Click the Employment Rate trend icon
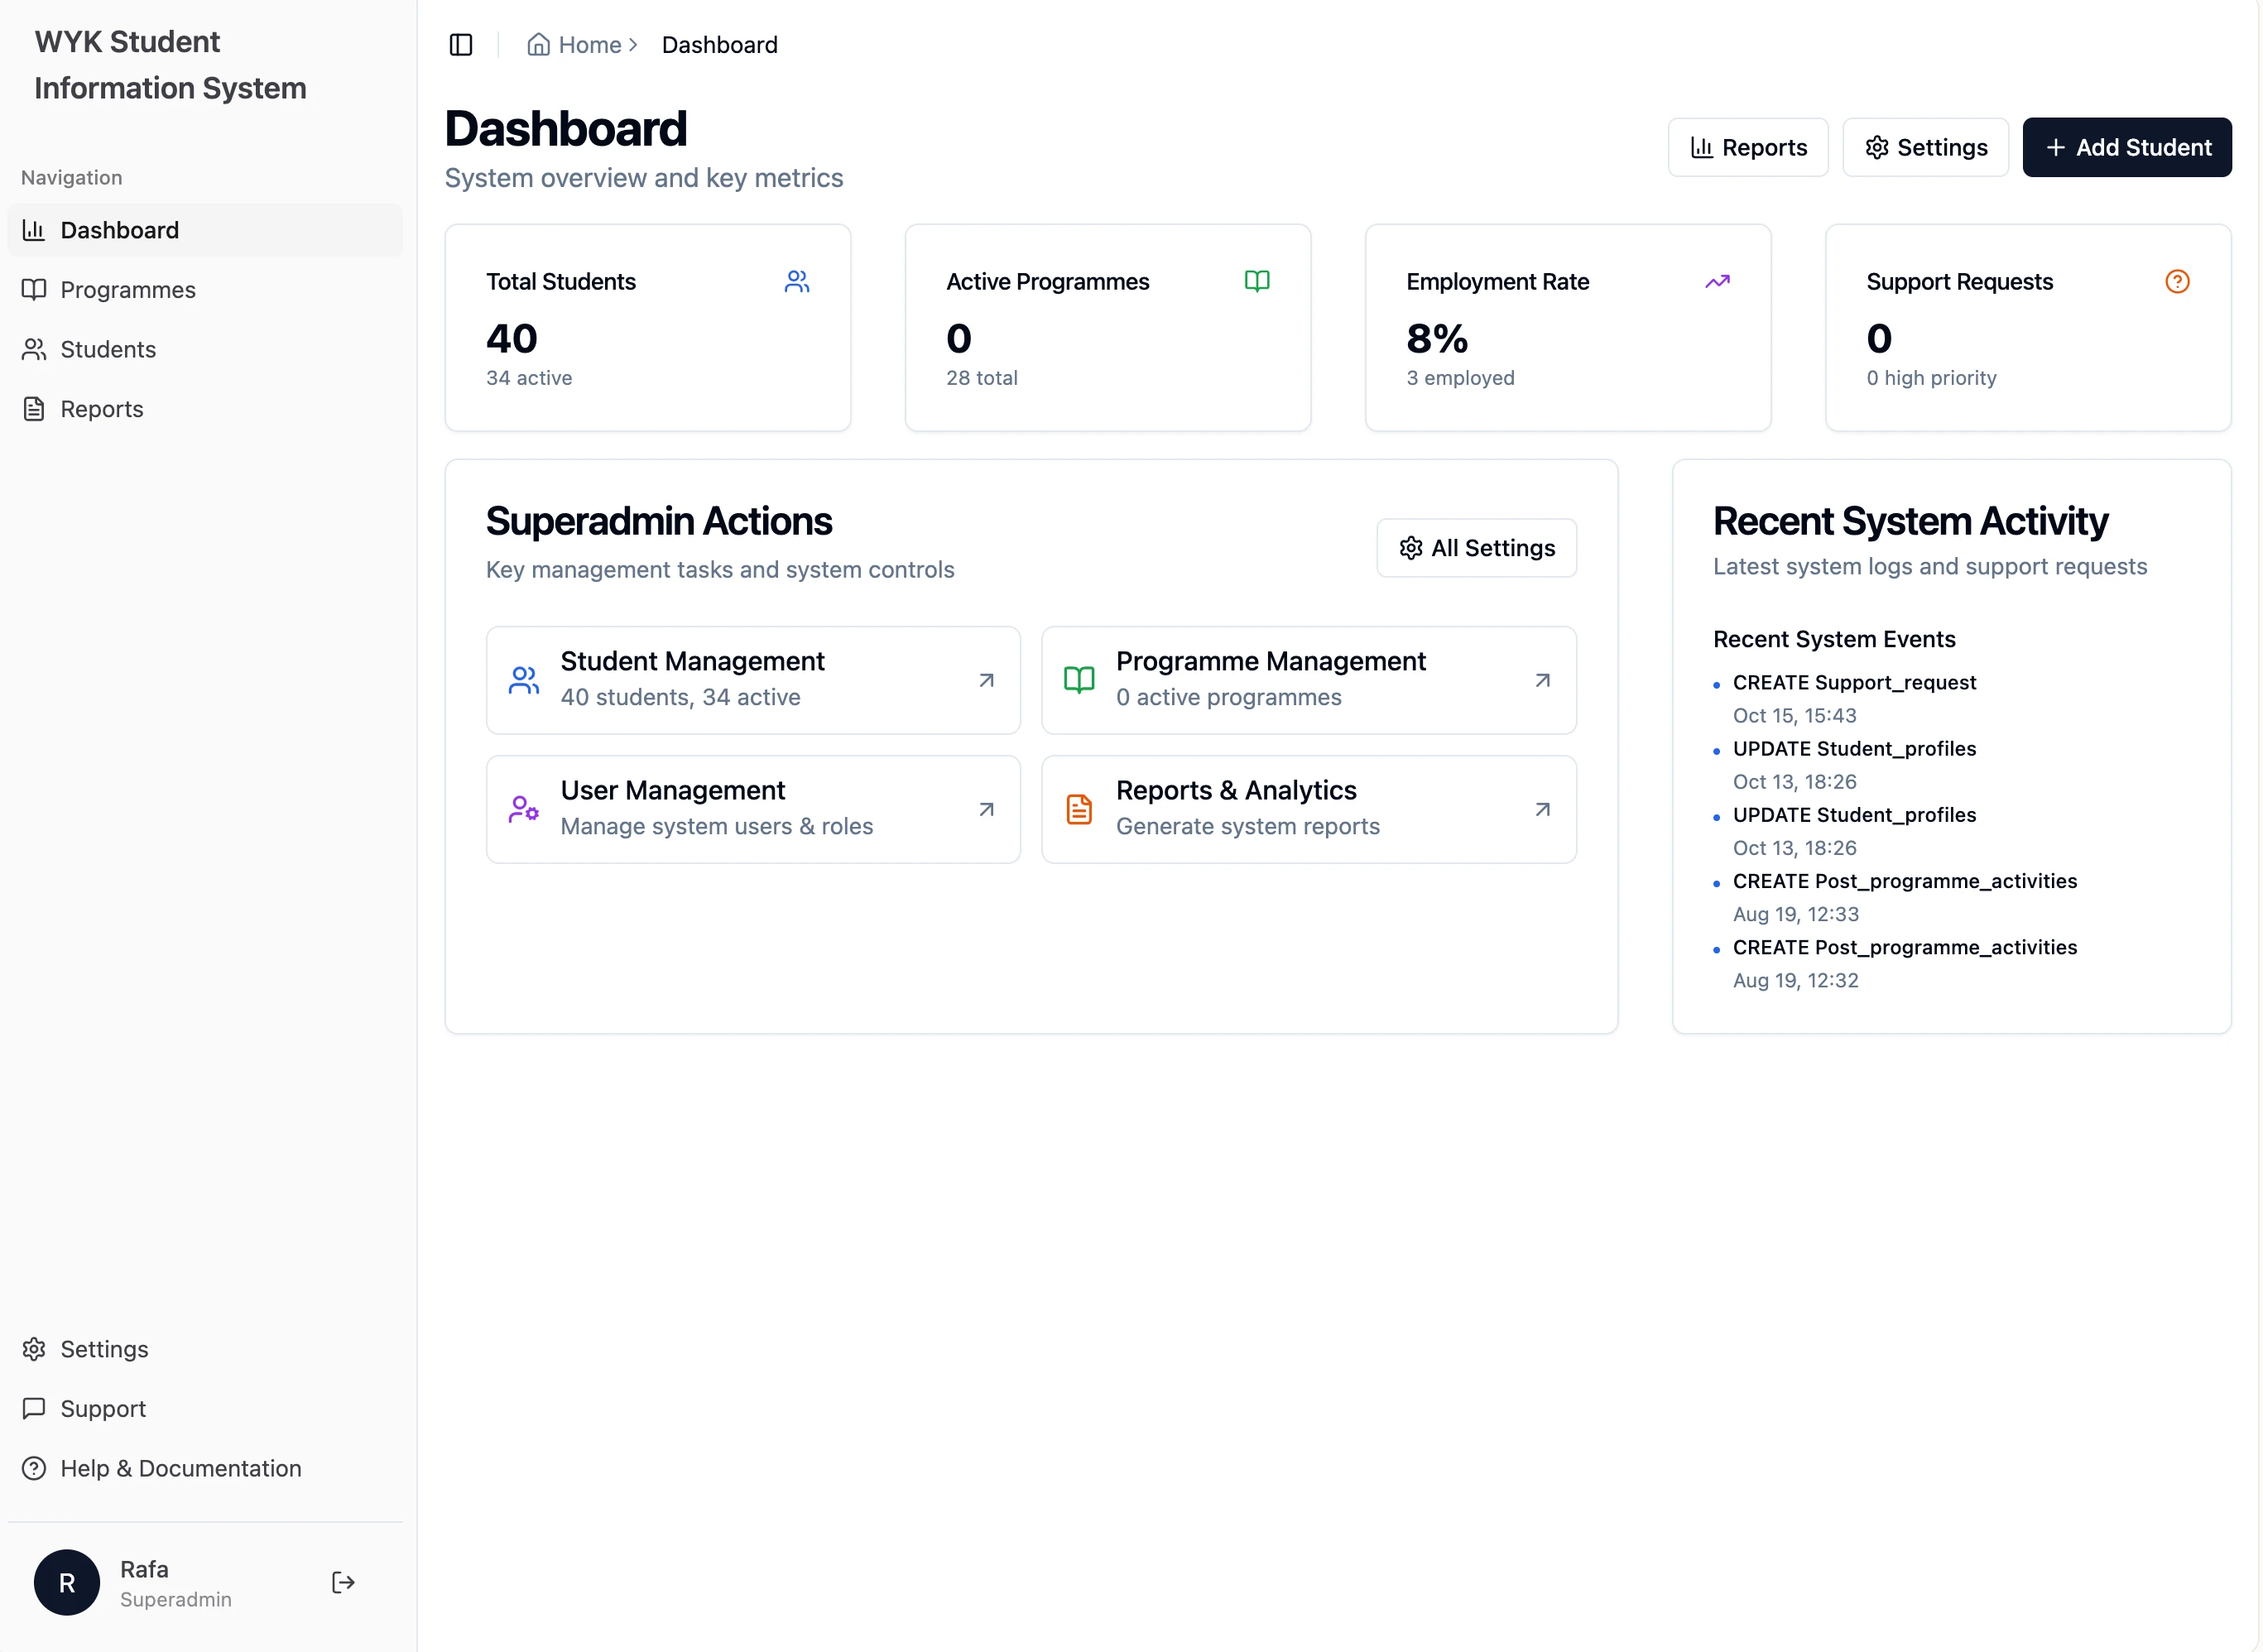The image size is (2263, 1652). tap(1717, 282)
